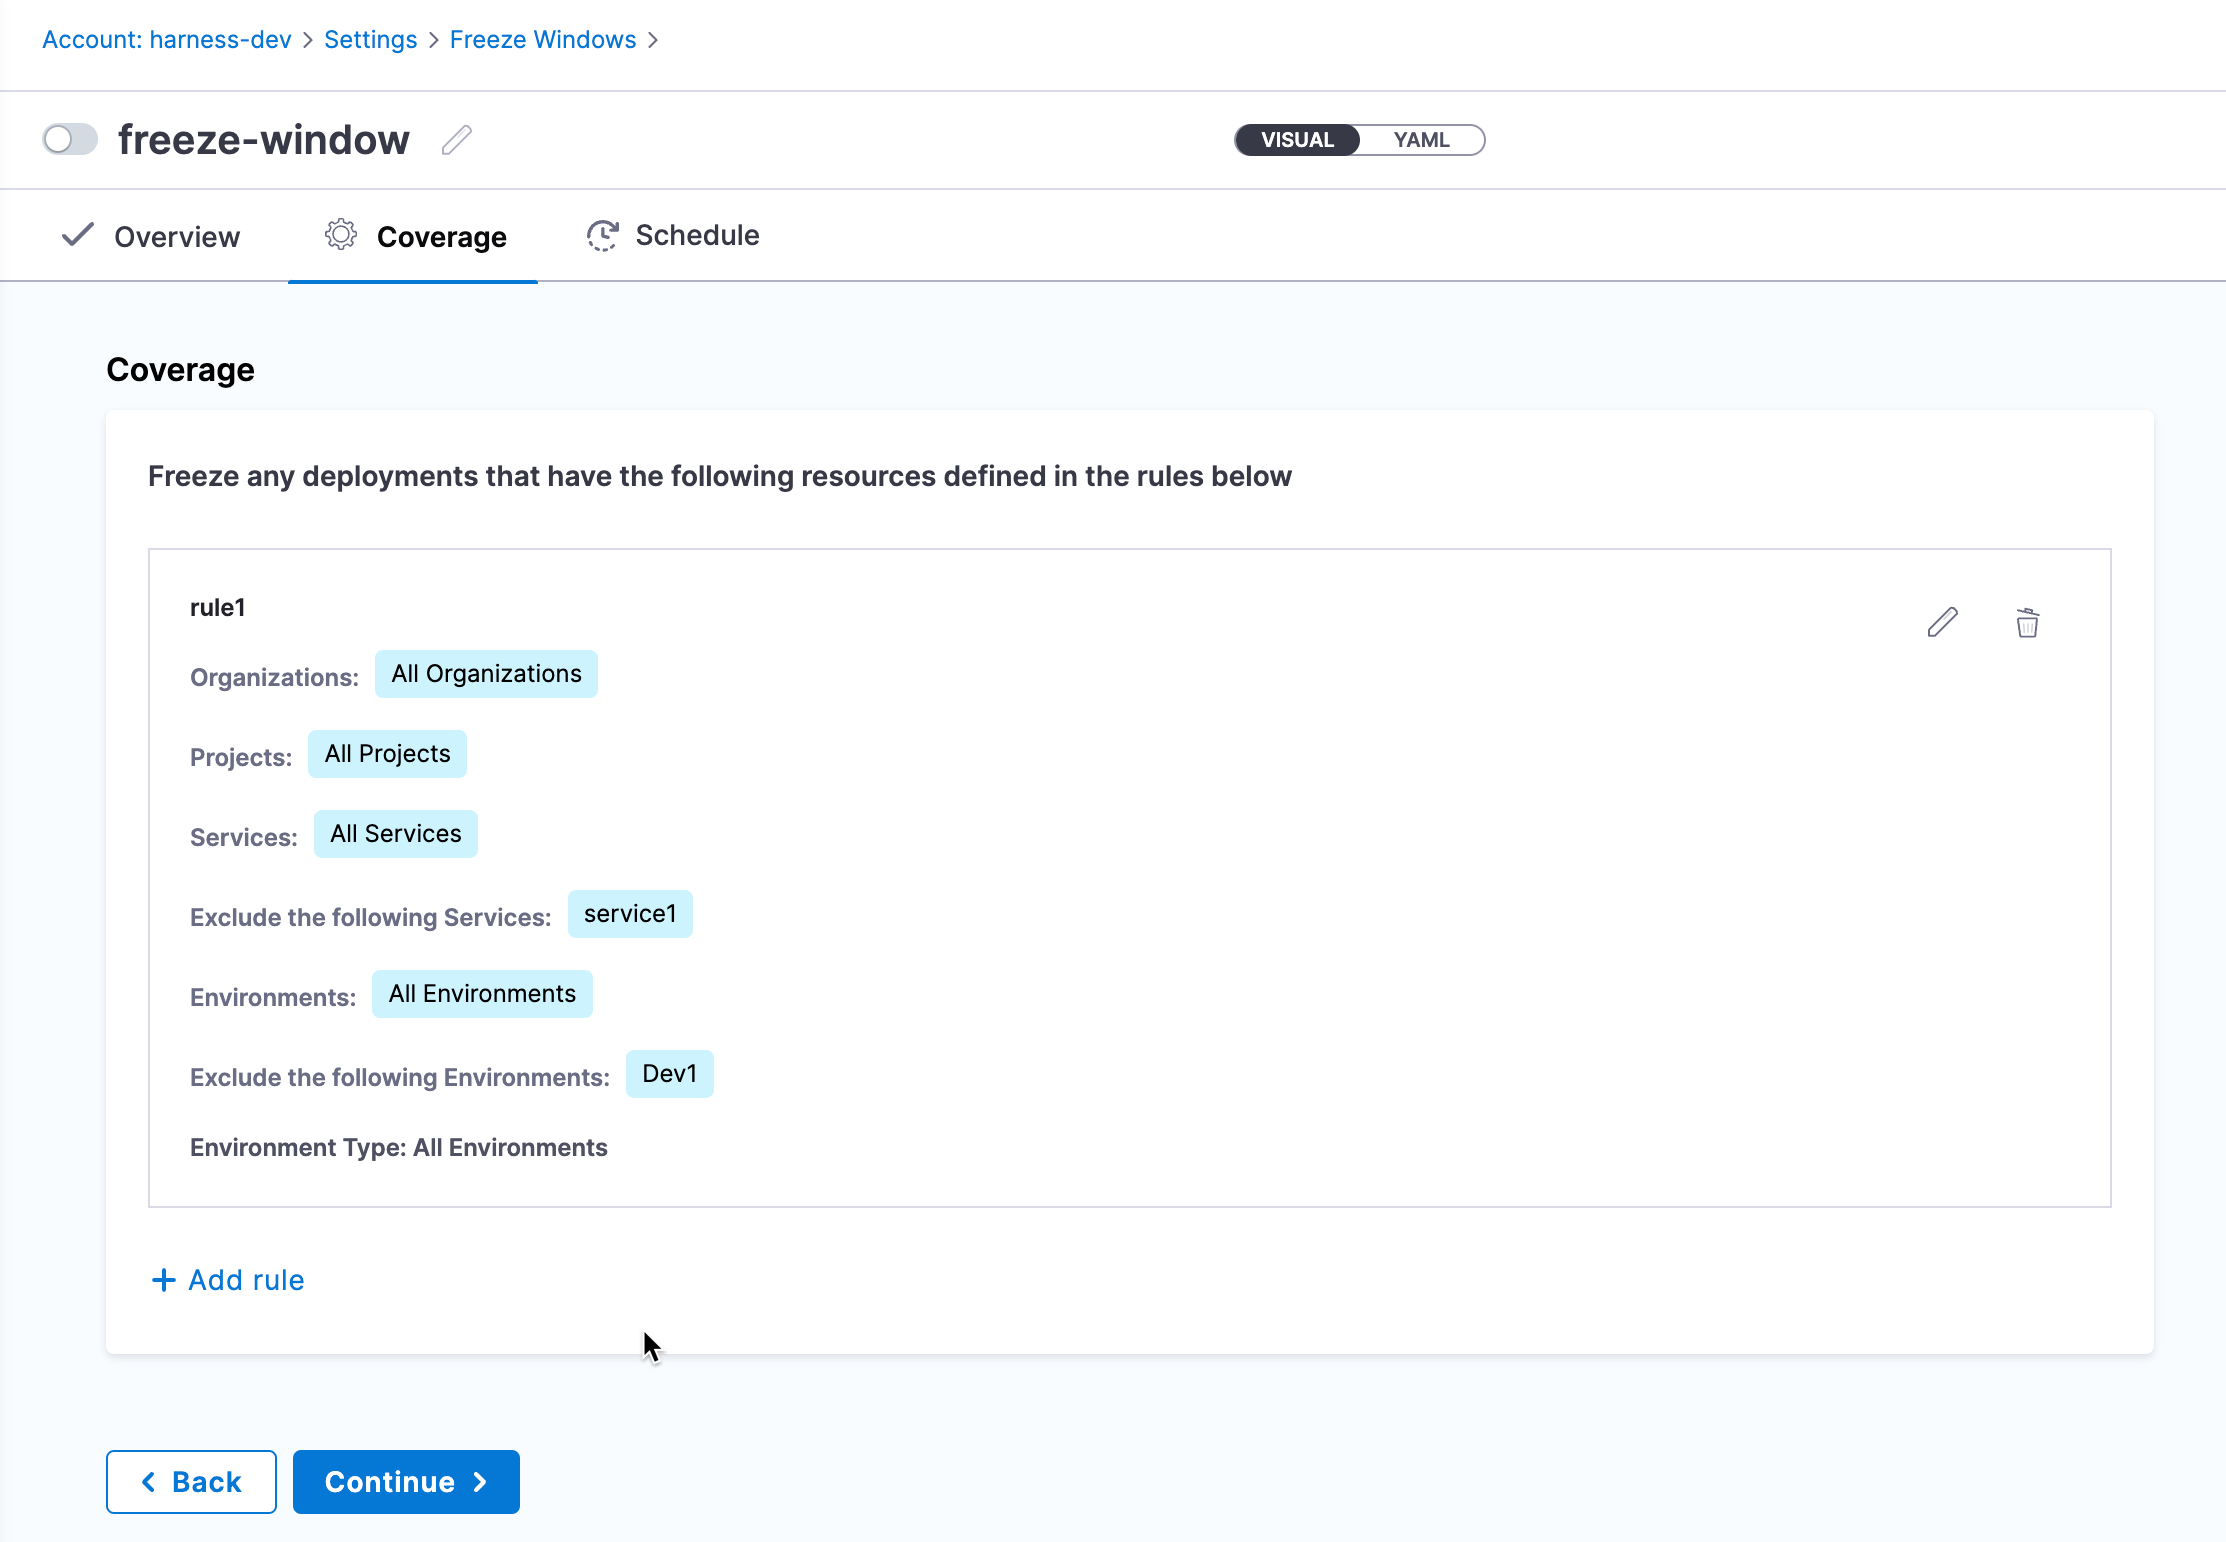Screen dimensions: 2226x1542
Task: Switch editor to YAML mode
Action: click(x=1421, y=140)
